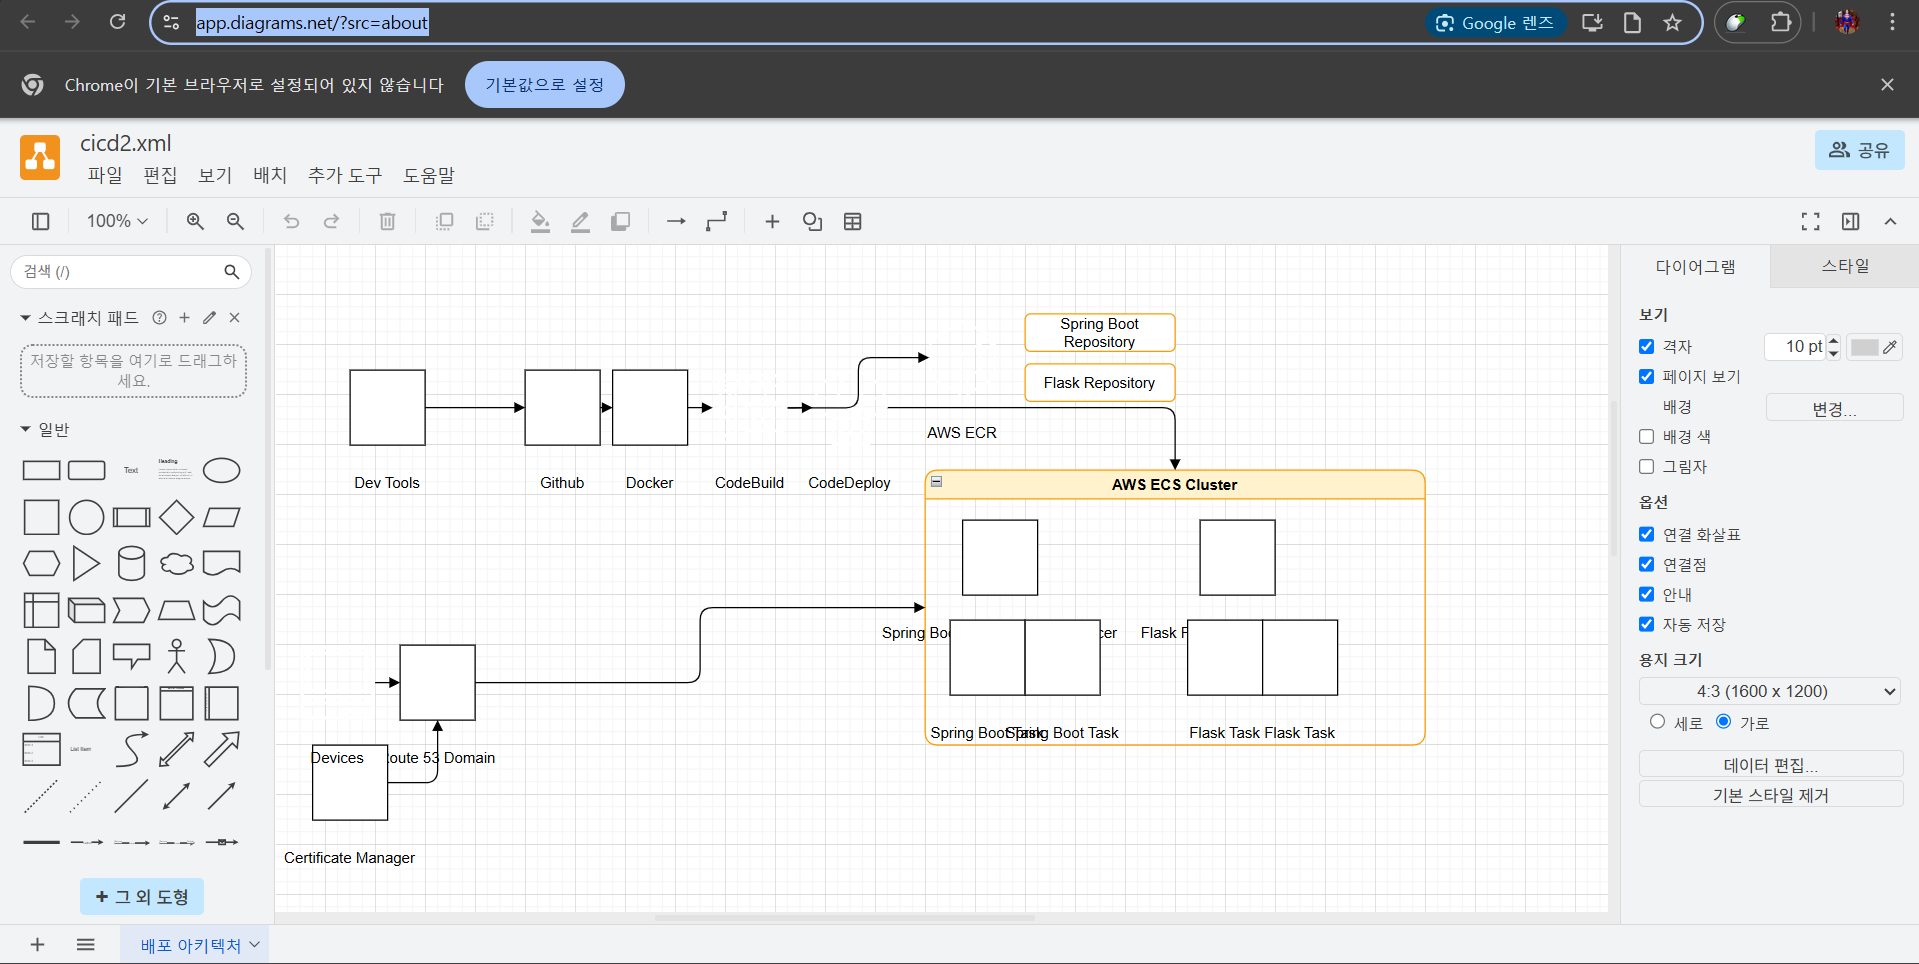Select the cloud shape in general palette
The height and width of the screenshot is (964, 1919).
(177, 564)
